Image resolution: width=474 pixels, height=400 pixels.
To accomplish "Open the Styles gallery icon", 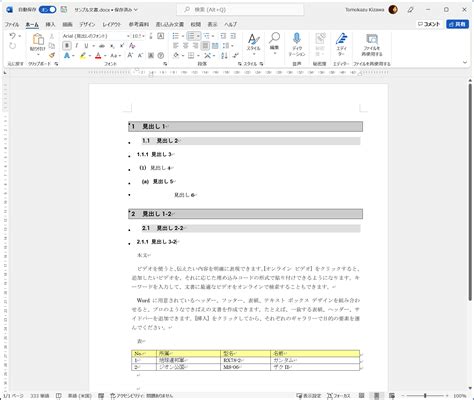I will (253, 39).
